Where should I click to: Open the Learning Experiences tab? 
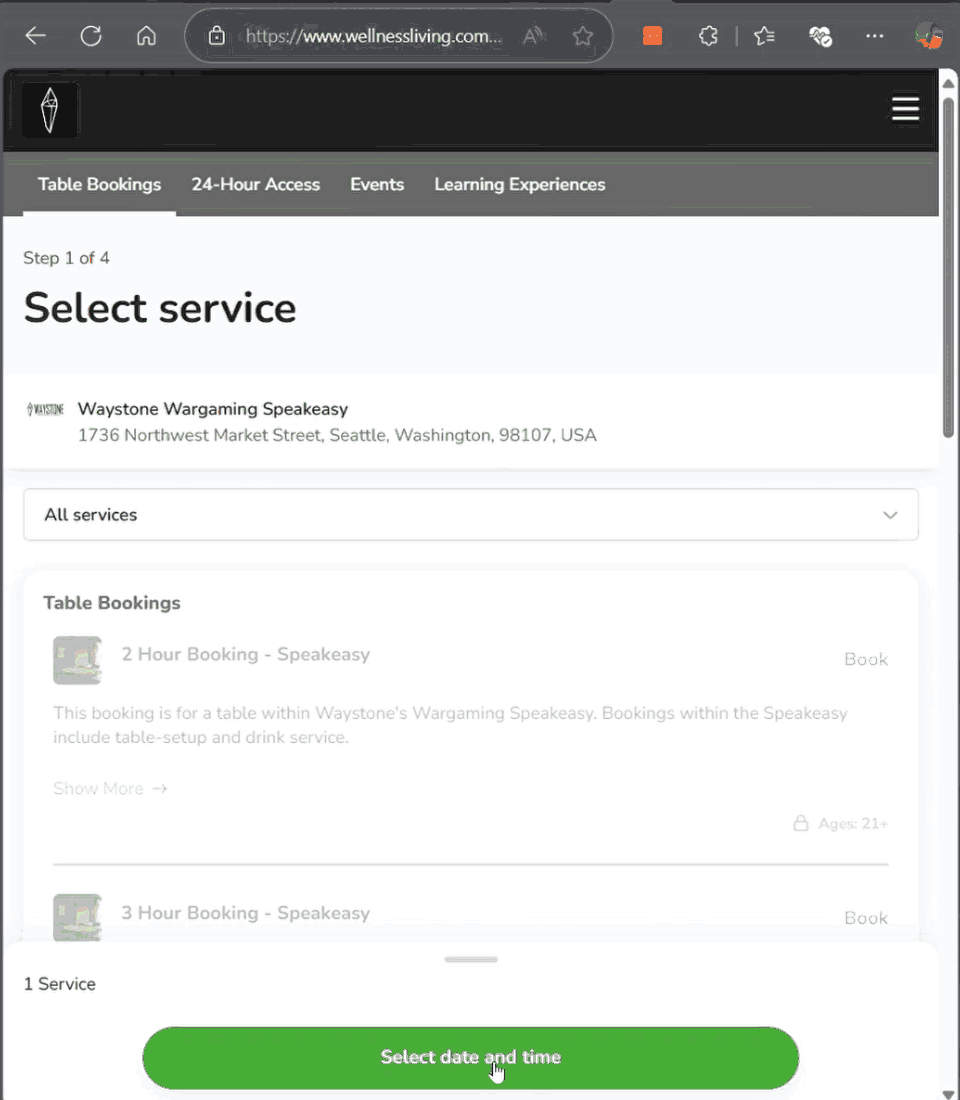(519, 185)
